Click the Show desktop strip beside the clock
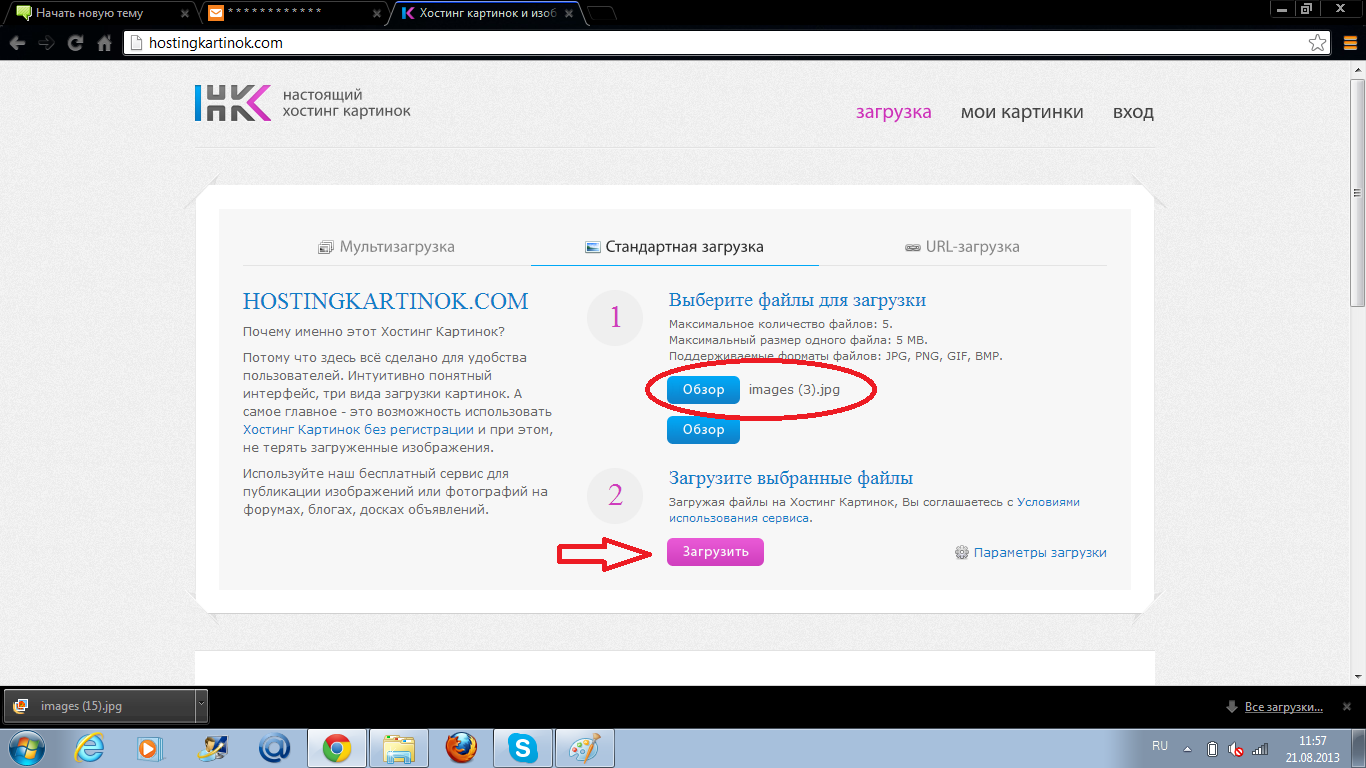Image resolution: width=1366 pixels, height=768 pixels. [x=1360, y=748]
